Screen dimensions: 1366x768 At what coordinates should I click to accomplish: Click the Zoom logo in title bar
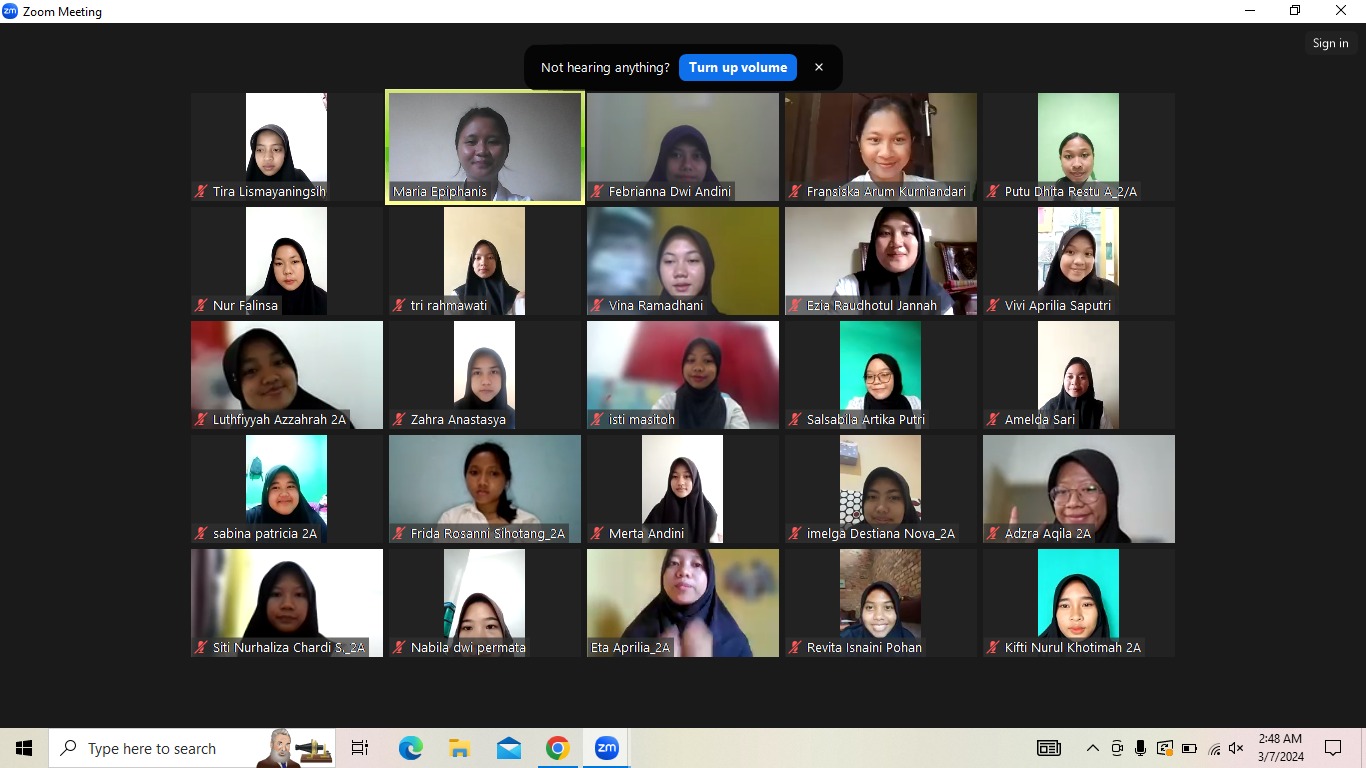coord(10,12)
